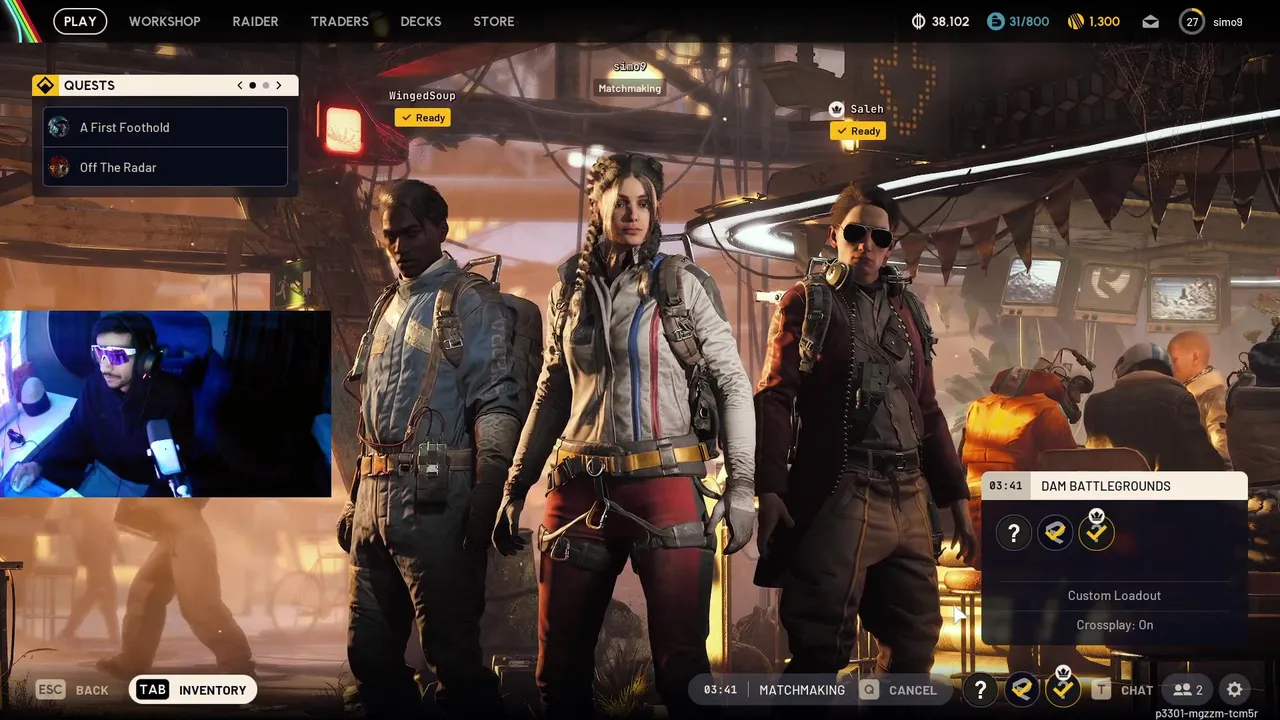
Task: Click the Saleh player name tag
Action: (867, 109)
